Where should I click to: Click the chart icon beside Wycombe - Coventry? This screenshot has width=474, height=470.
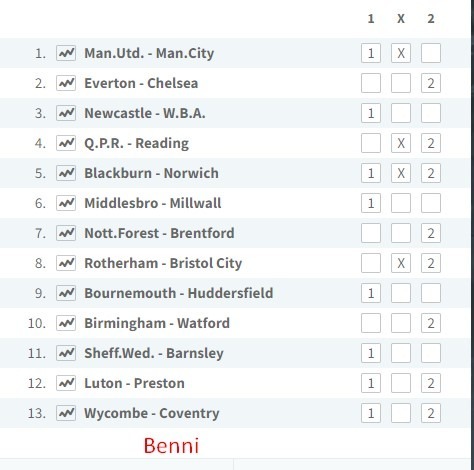tap(66, 413)
